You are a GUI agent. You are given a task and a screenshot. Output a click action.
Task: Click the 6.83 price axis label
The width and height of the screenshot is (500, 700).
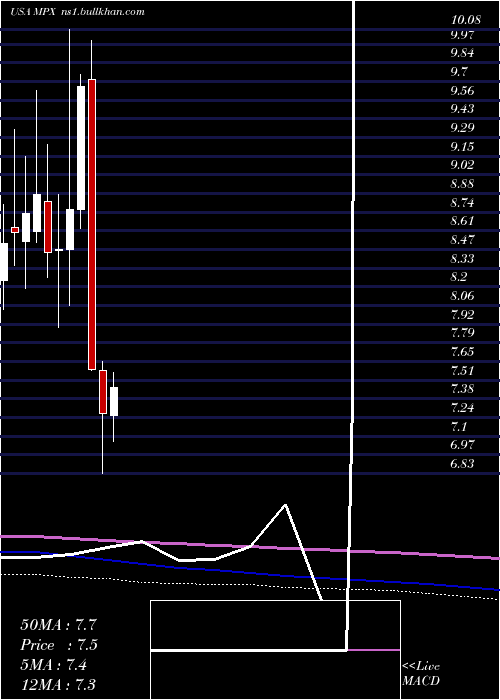462,464
